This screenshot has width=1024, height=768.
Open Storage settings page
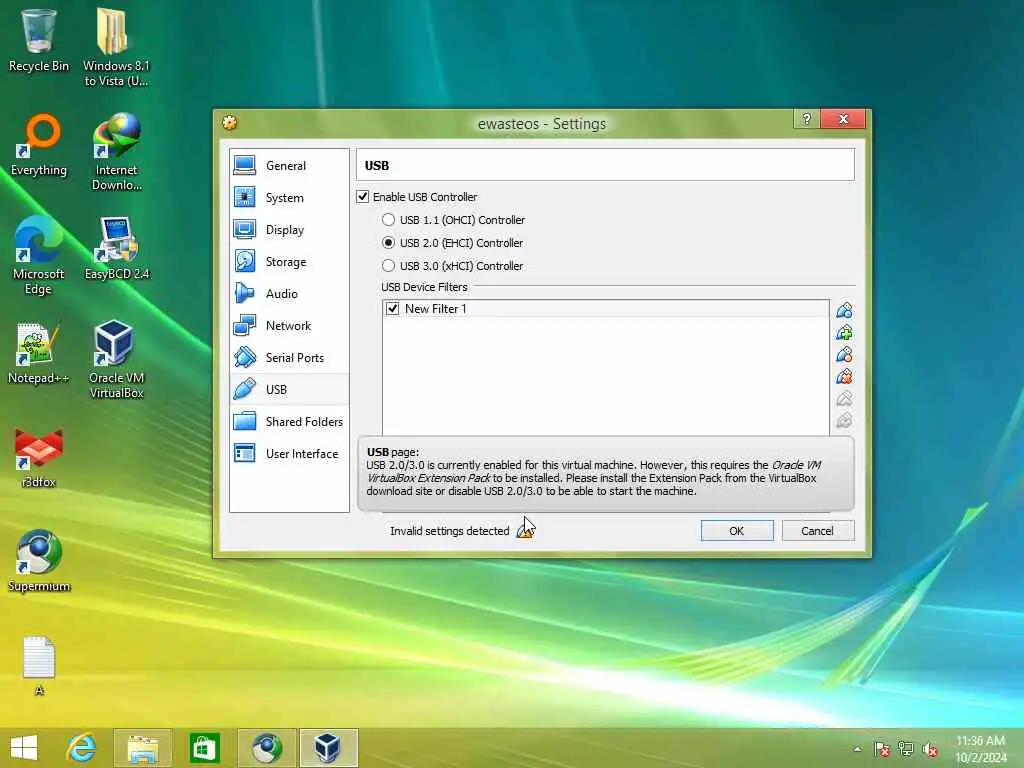coord(289,261)
